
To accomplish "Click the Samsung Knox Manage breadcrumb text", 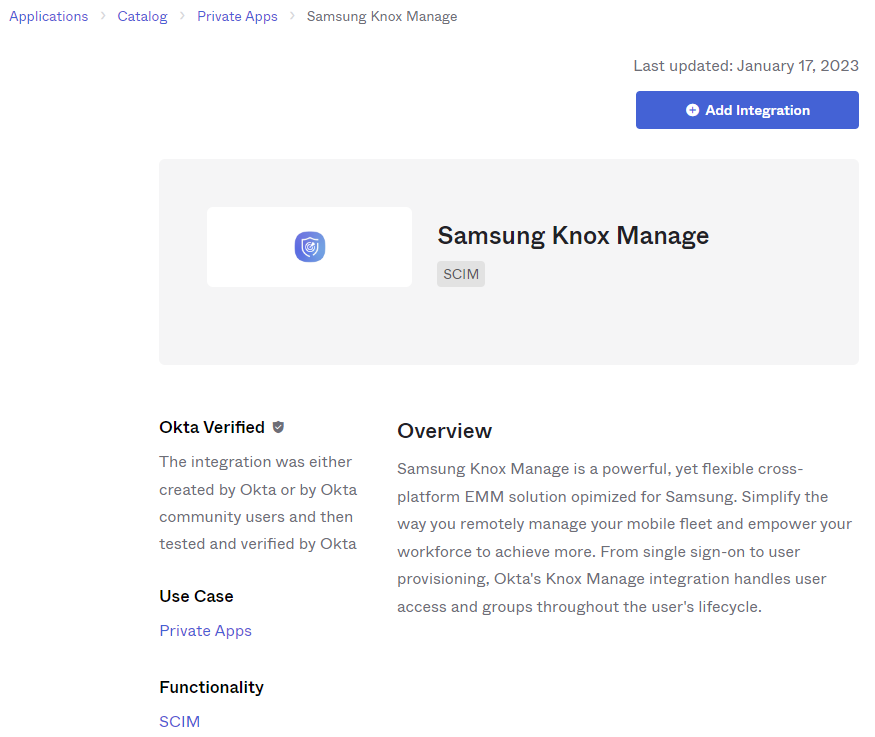I will pyautogui.click(x=382, y=17).
